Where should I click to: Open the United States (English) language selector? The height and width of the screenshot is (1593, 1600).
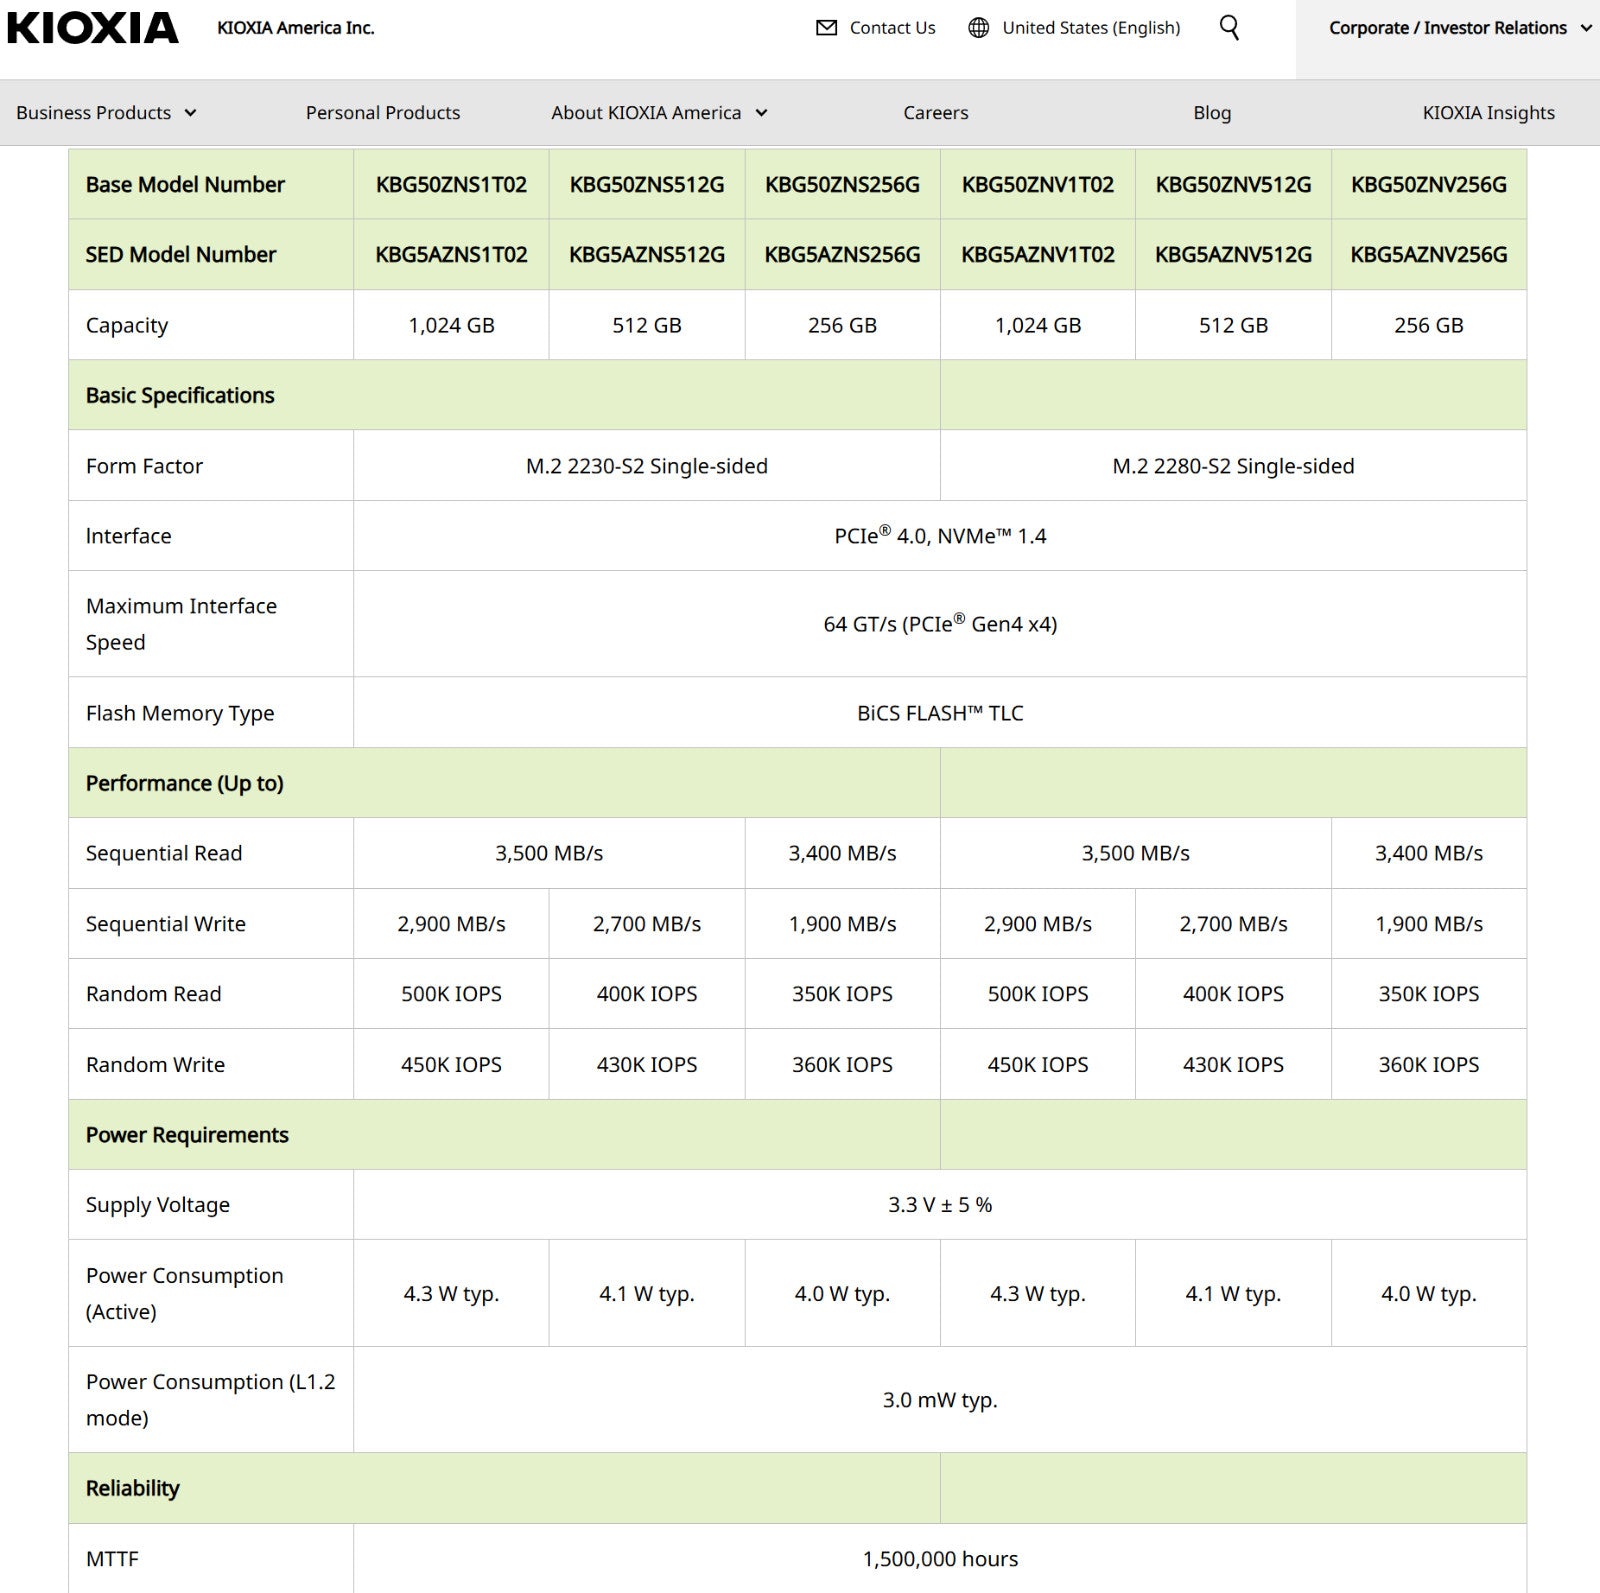click(1089, 28)
